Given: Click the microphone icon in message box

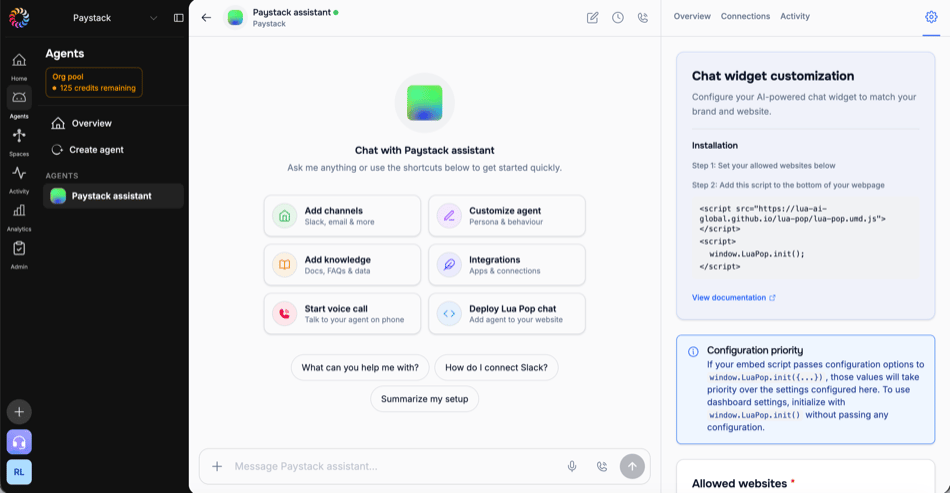Looking at the screenshot, I should 572,466.
